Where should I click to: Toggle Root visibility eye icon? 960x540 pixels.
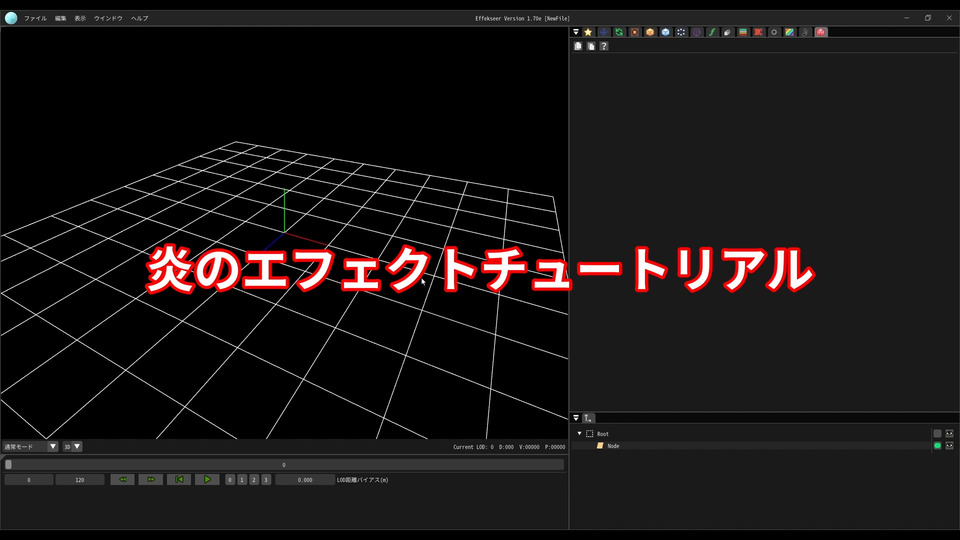(950, 433)
